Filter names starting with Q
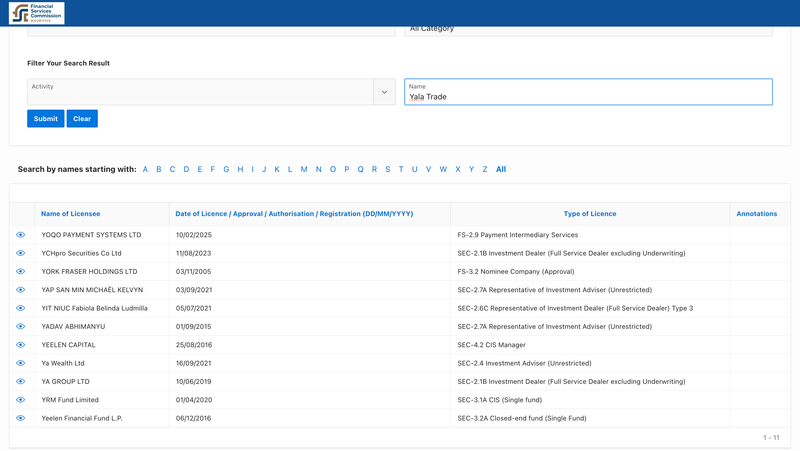Viewport: 800px width, 451px height. point(360,169)
